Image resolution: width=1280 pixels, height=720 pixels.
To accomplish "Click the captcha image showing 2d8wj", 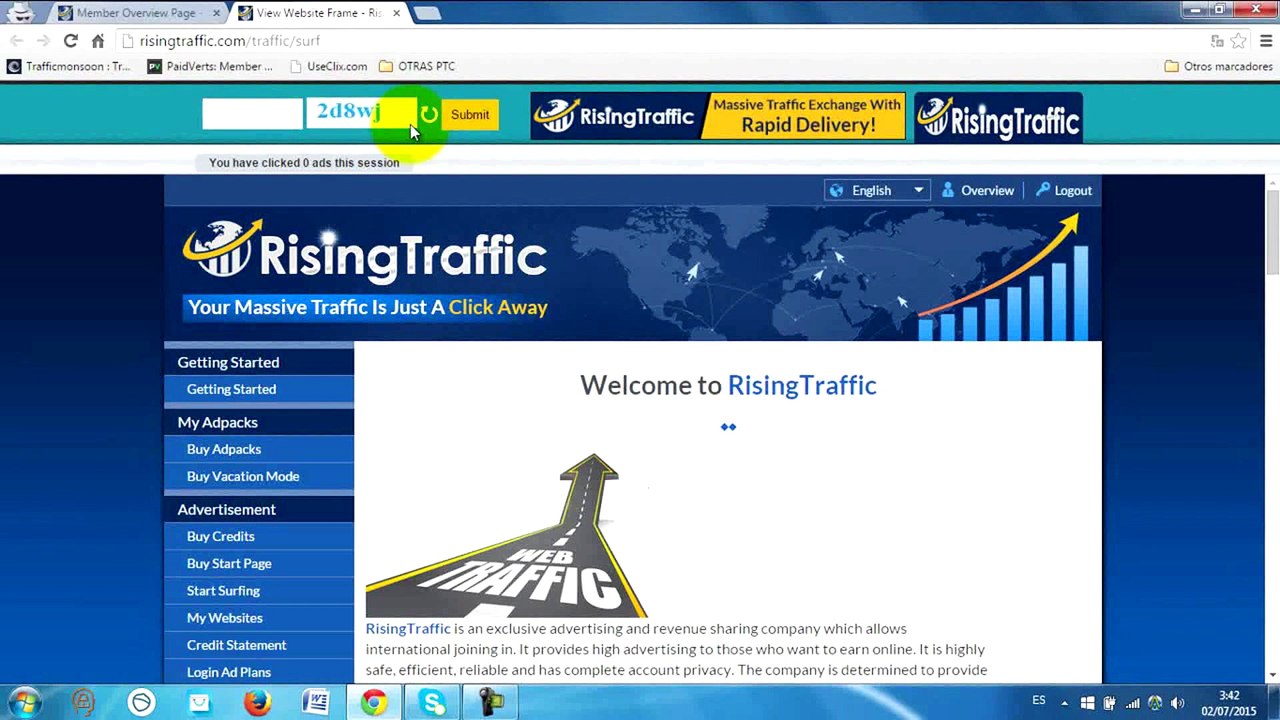I will click(x=360, y=113).
